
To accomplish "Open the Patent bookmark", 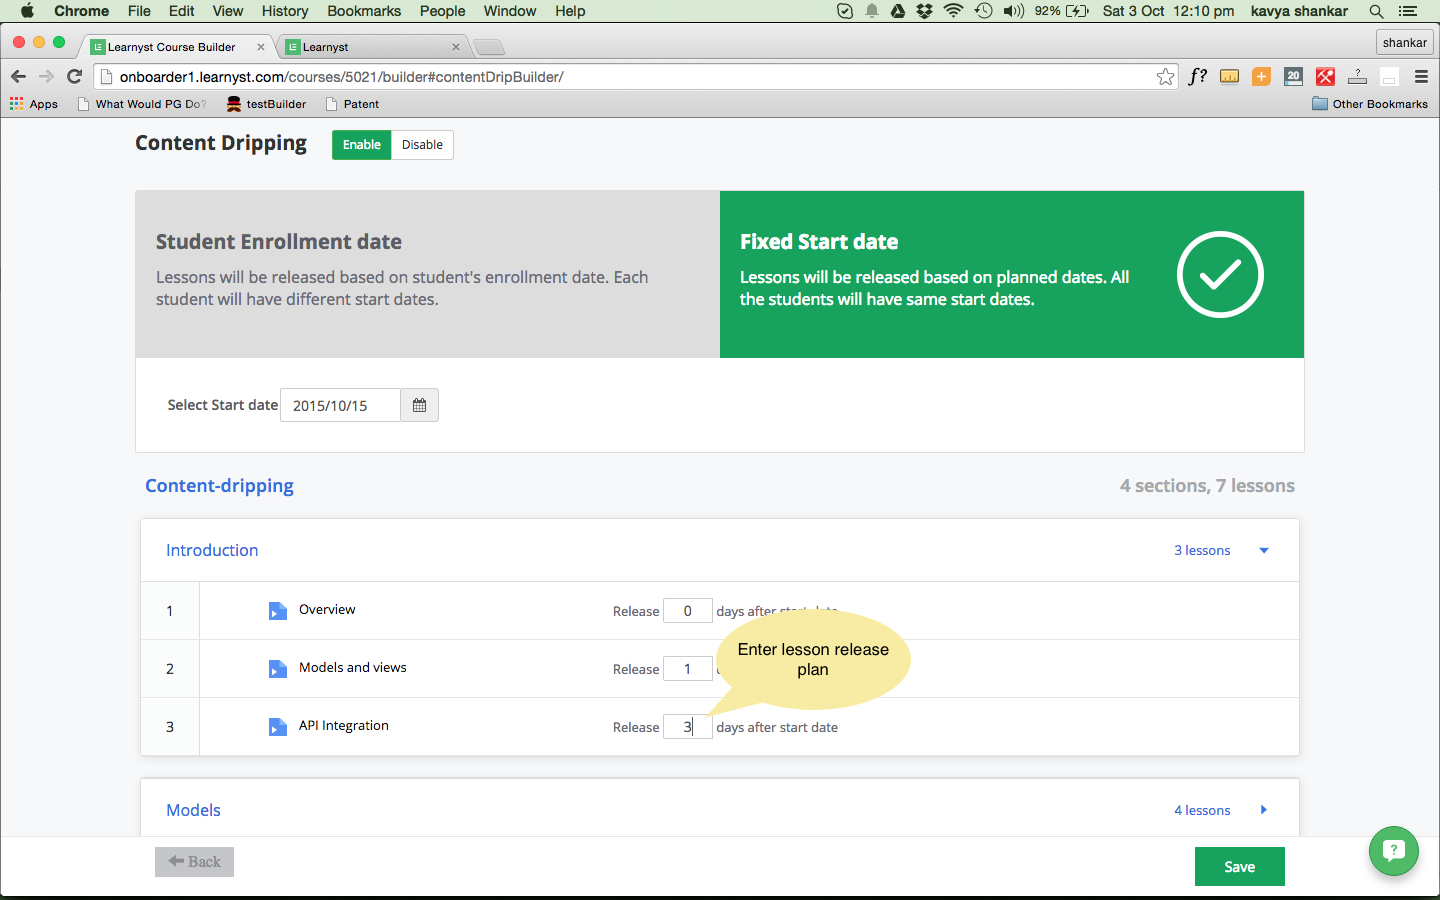I will pos(352,104).
